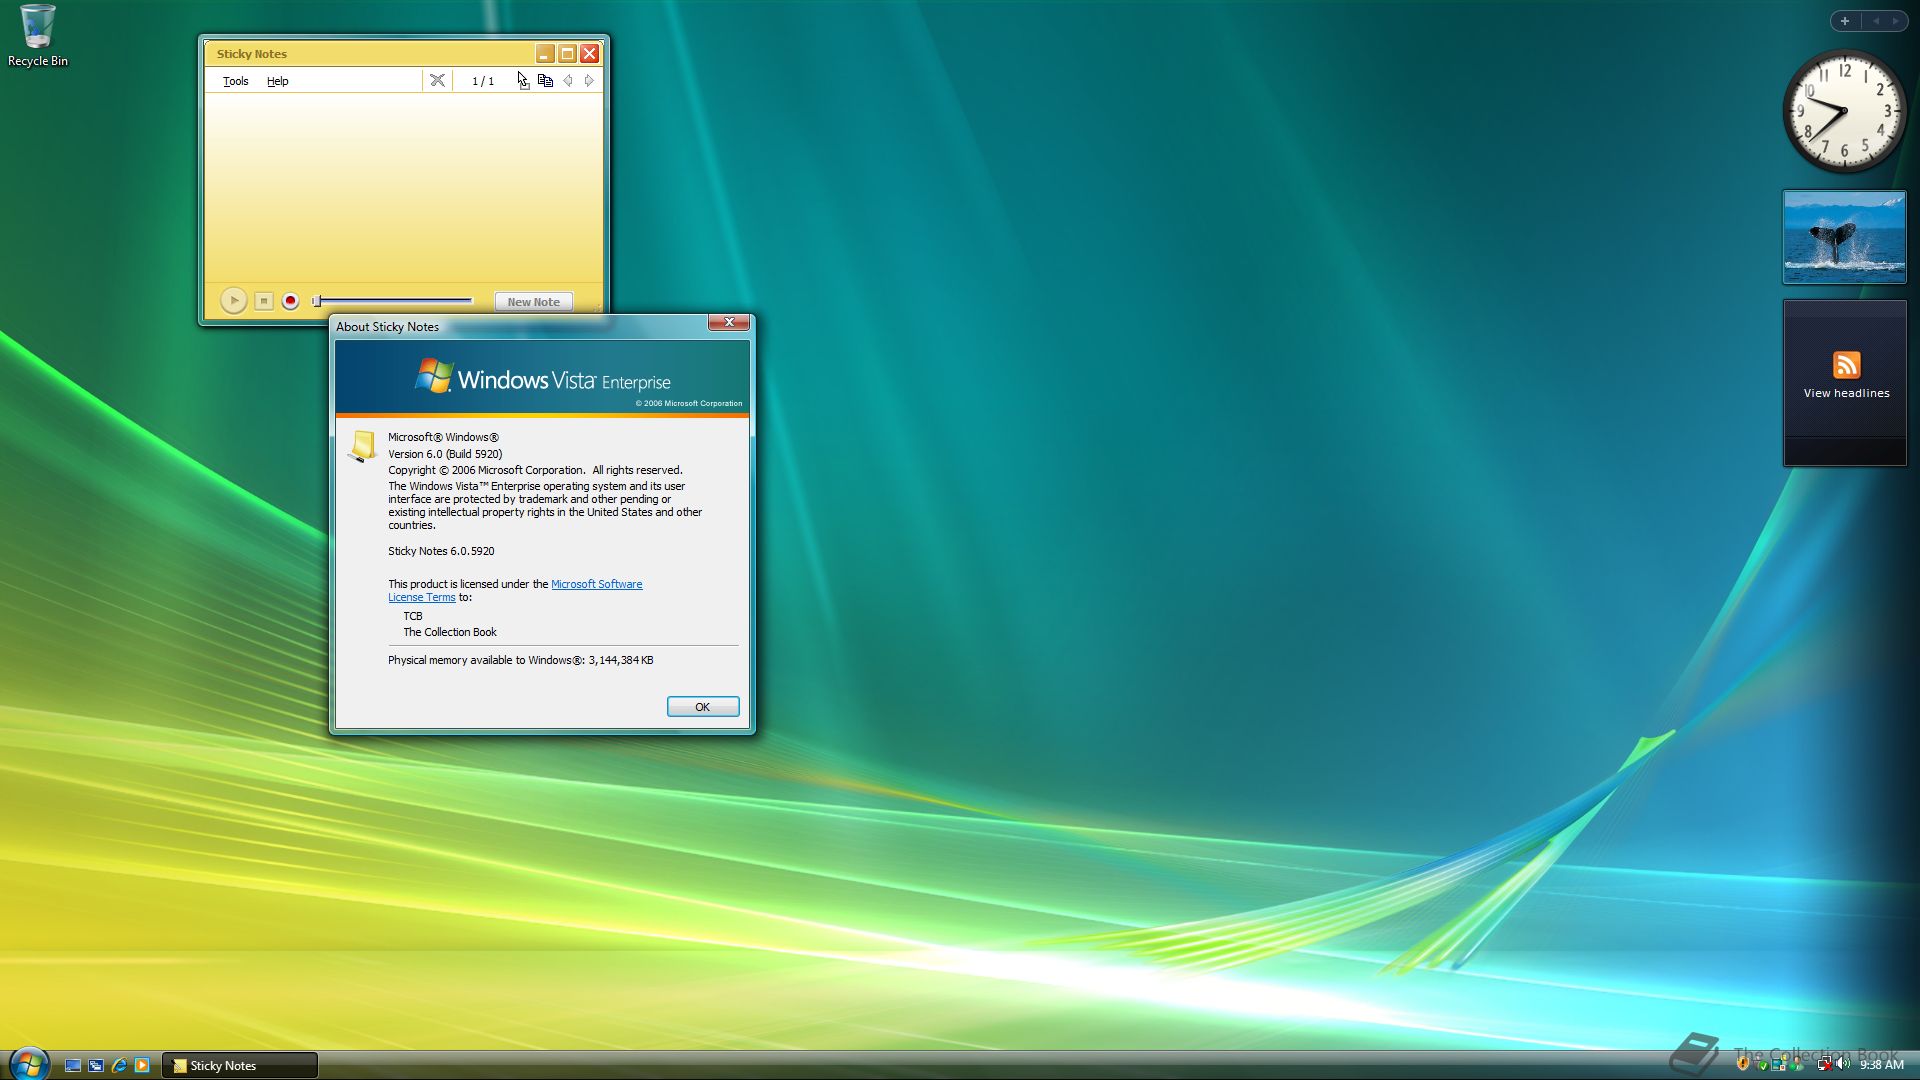This screenshot has height=1080, width=1920.
Task: Open the Windows Security shield alert tray icon
Action: pyautogui.click(x=1743, y=1064)
